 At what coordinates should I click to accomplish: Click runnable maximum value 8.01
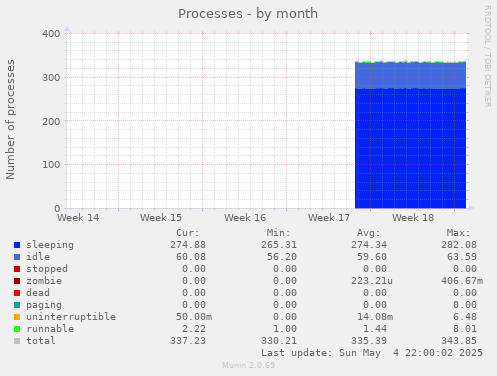point(465,329)
